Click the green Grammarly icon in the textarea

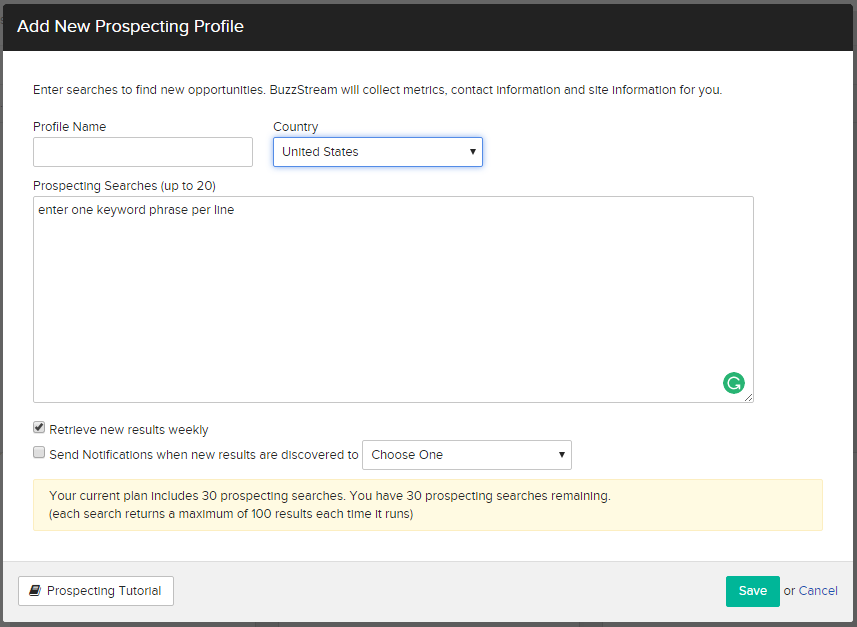(x=734, y=383)
